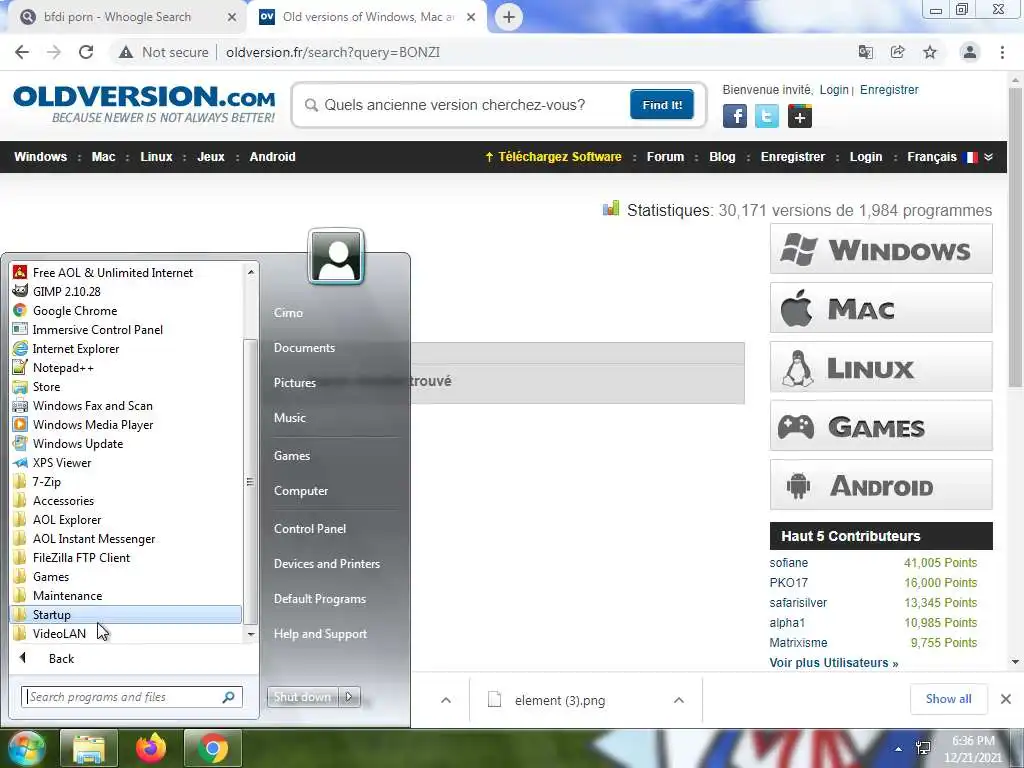Expand the VideoLAN folder
Image resolution: width=1024 pixels, height=768 pixels.
tap(59, 633)
